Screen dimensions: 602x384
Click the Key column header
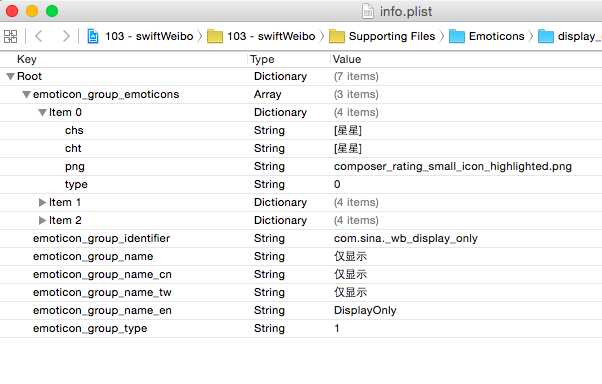click(x=27, y=59)
